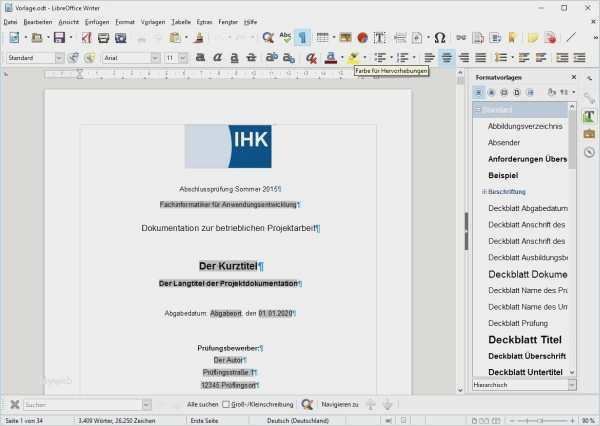
Task: Select Beispiel style in list
Action: pos(503,175)
